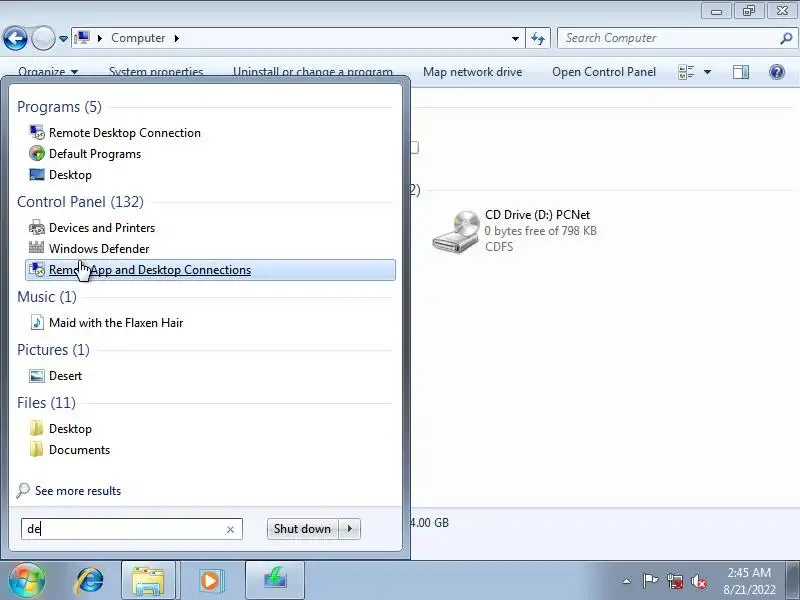This screenshot has width=800, height=600.
Task: Open the Windows Start button
Action: pyautogui.click(x=27, y=580)
